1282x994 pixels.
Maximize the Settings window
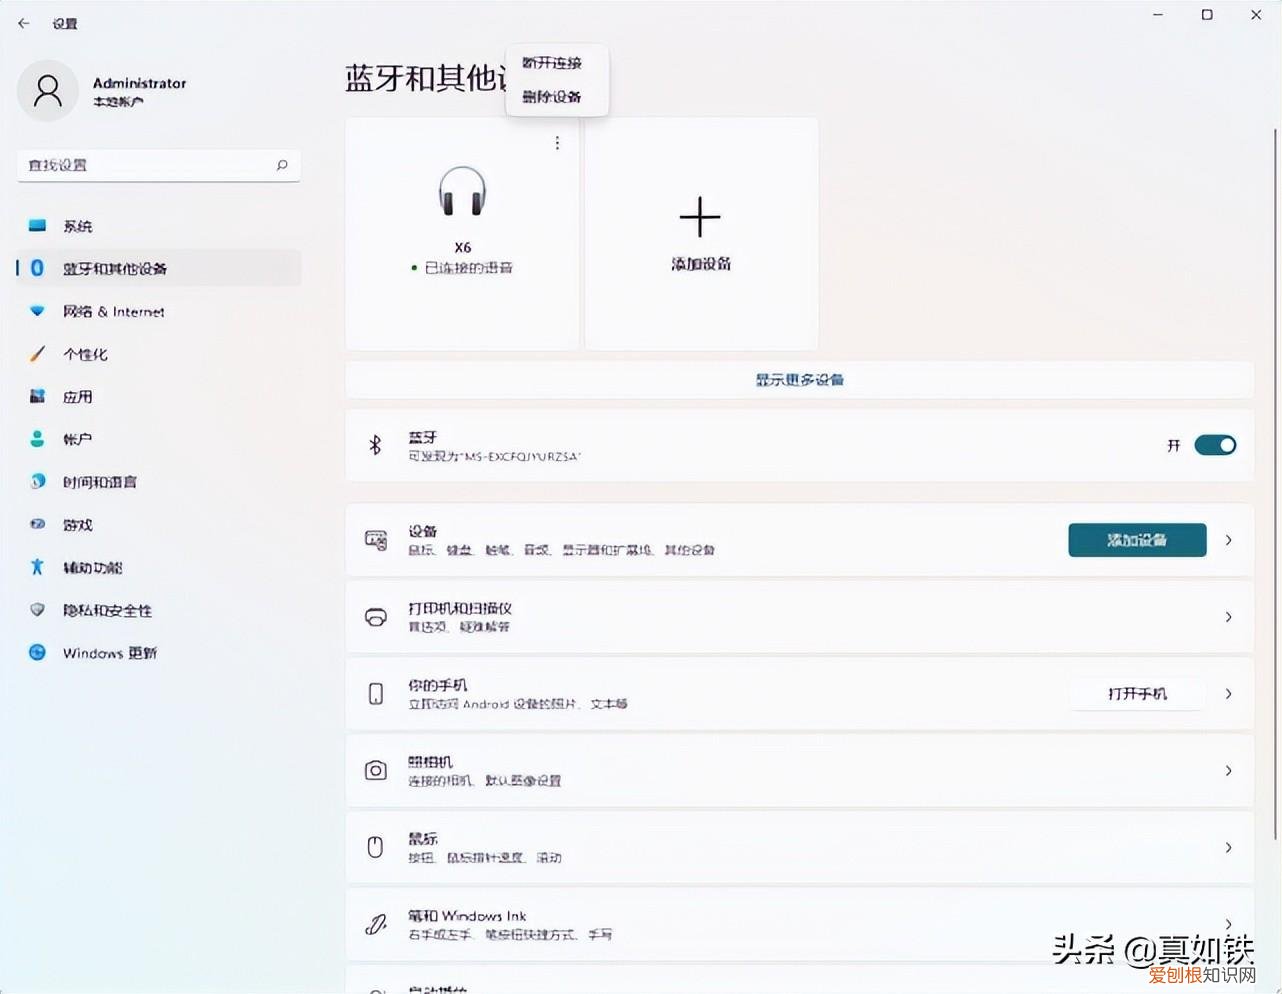click(1207, 15)
